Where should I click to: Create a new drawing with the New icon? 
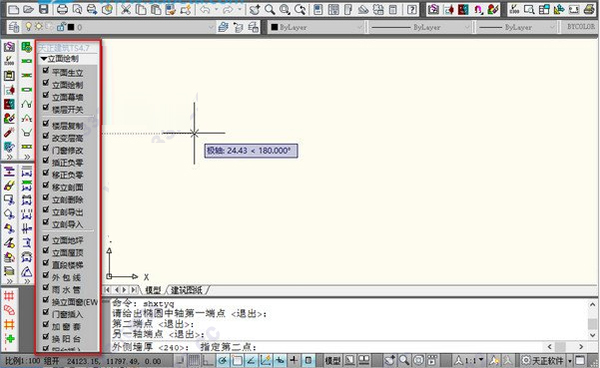[x=13, y=10]
